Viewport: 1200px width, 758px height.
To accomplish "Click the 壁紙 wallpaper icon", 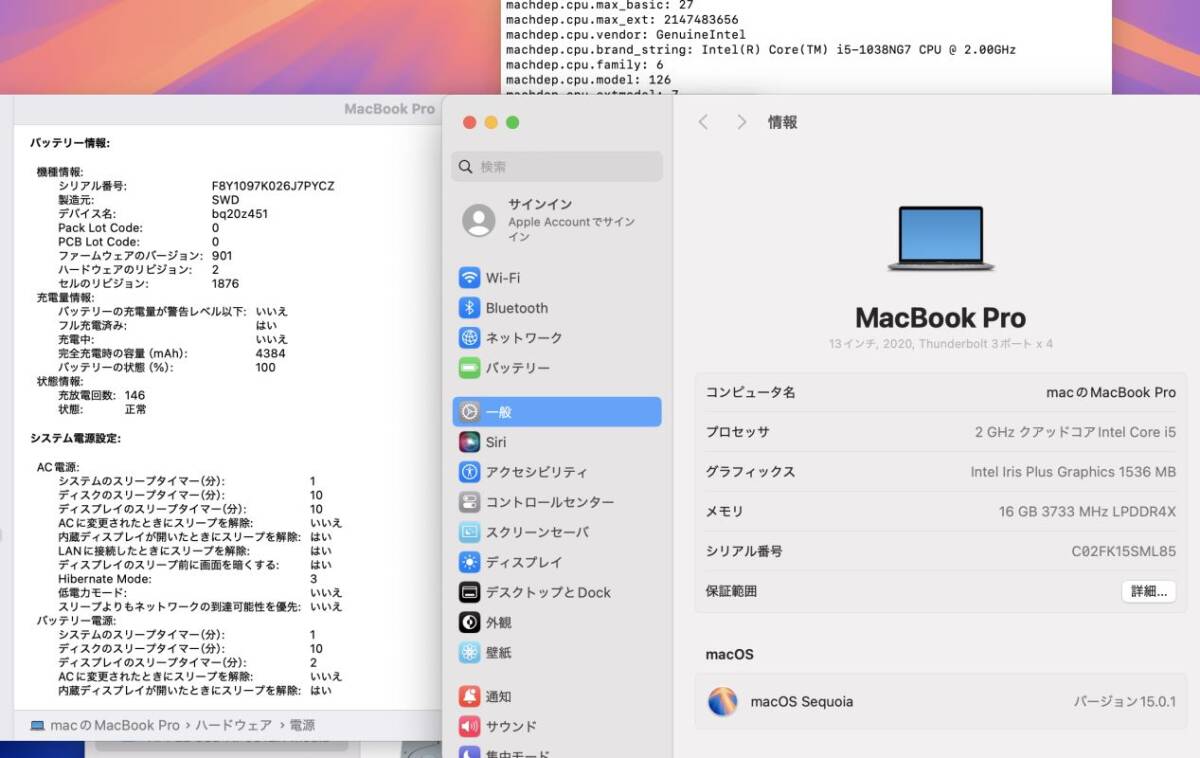I will pos(469,652).
